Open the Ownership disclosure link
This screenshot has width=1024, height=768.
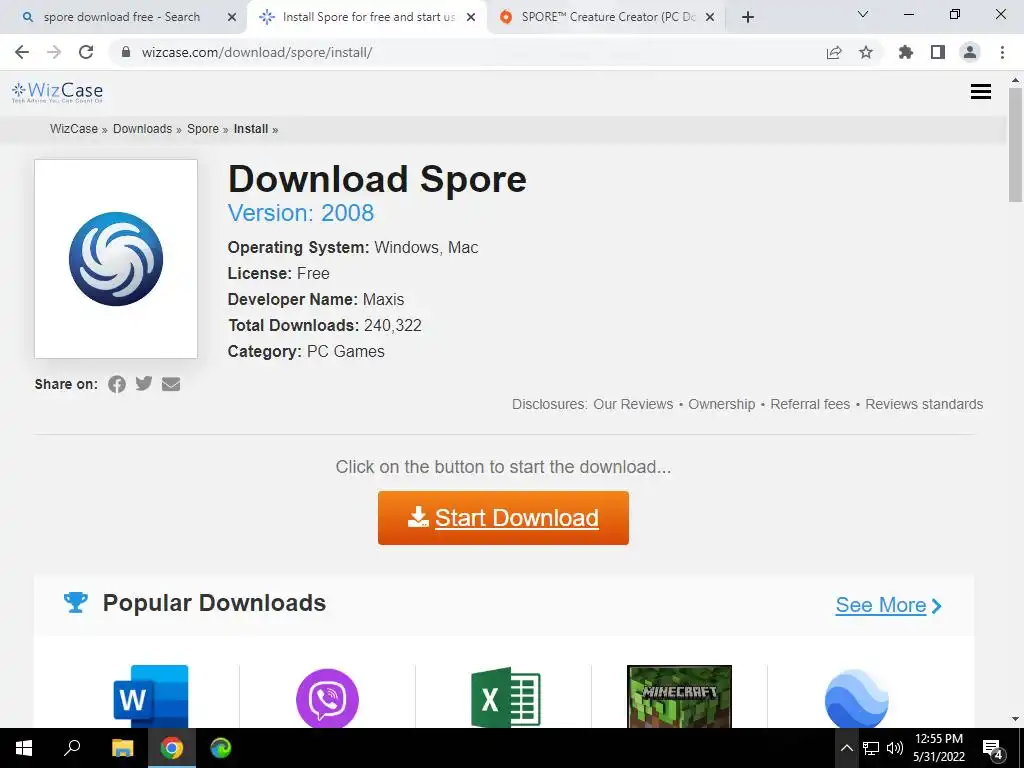[722, 404]
